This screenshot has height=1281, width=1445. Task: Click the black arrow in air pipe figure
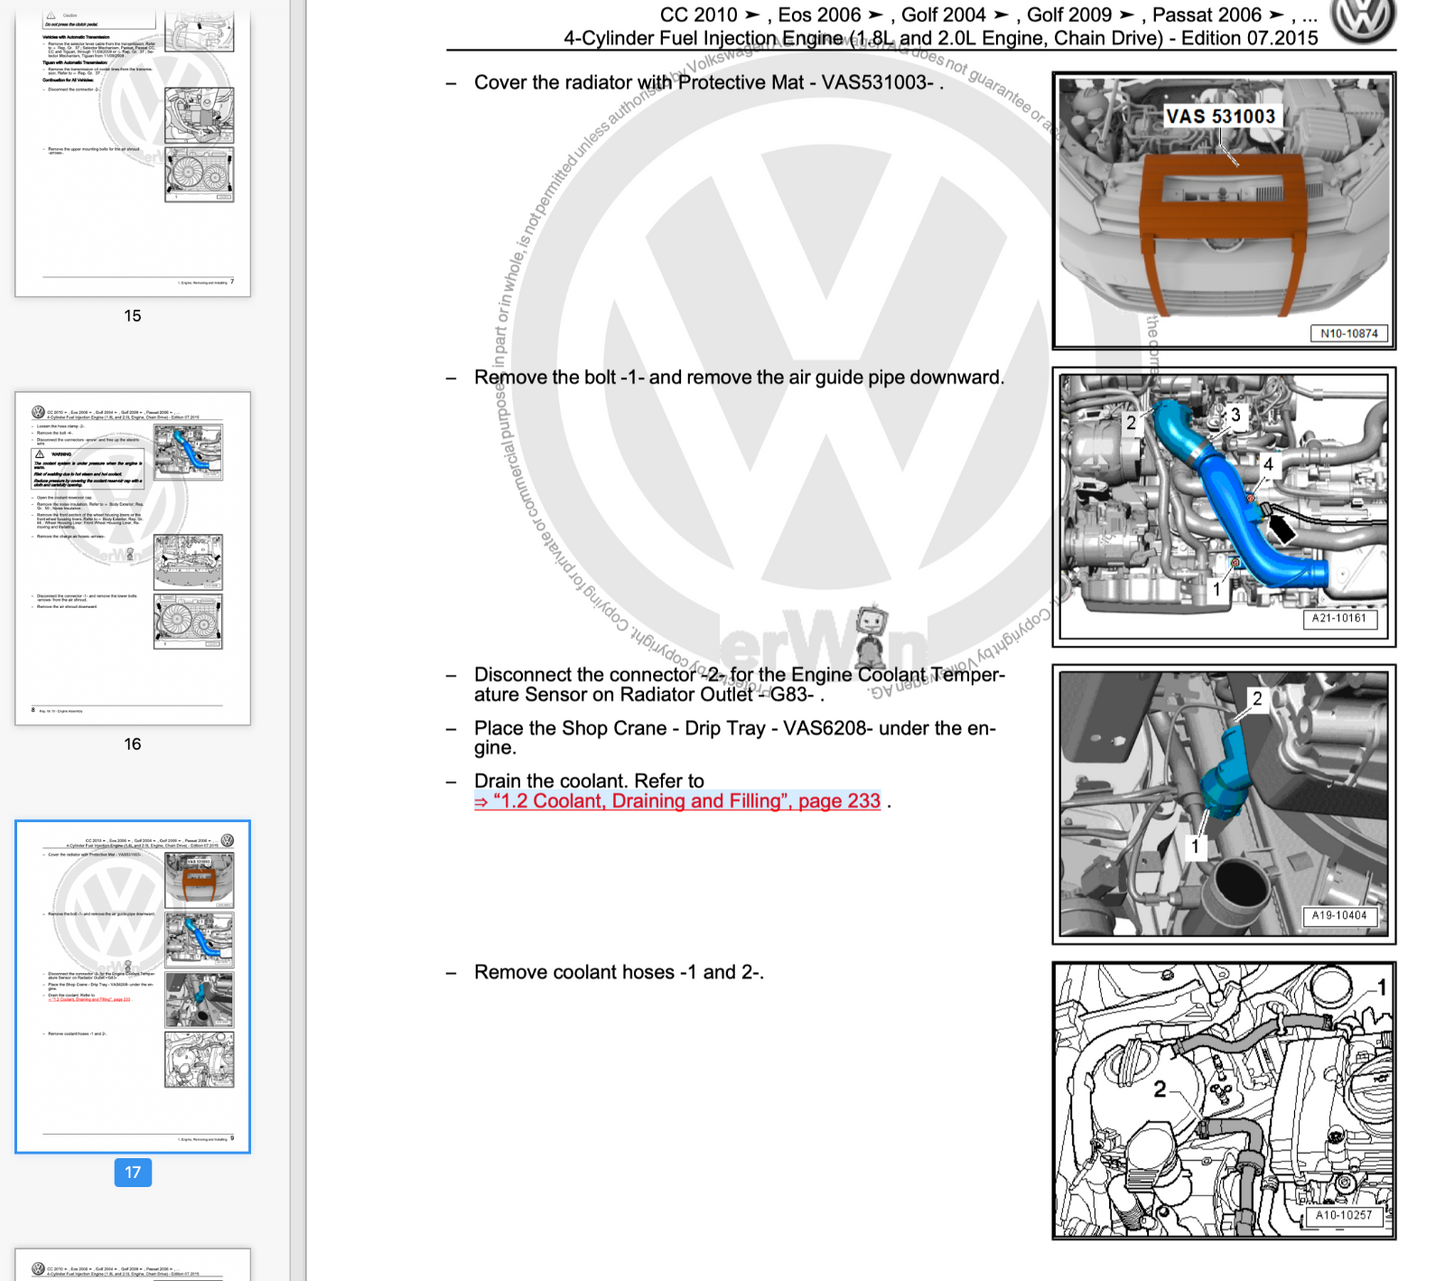(1280, 526)
